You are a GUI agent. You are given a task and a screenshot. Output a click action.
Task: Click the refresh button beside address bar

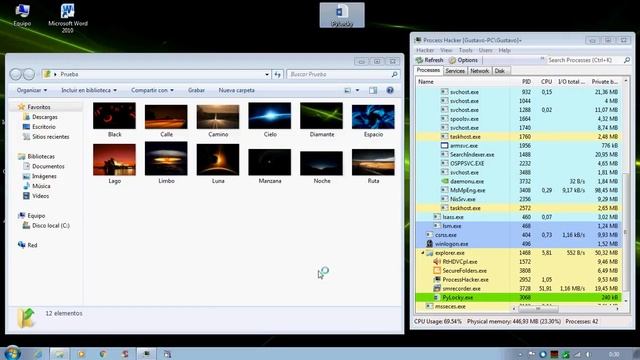pos(278,74)
